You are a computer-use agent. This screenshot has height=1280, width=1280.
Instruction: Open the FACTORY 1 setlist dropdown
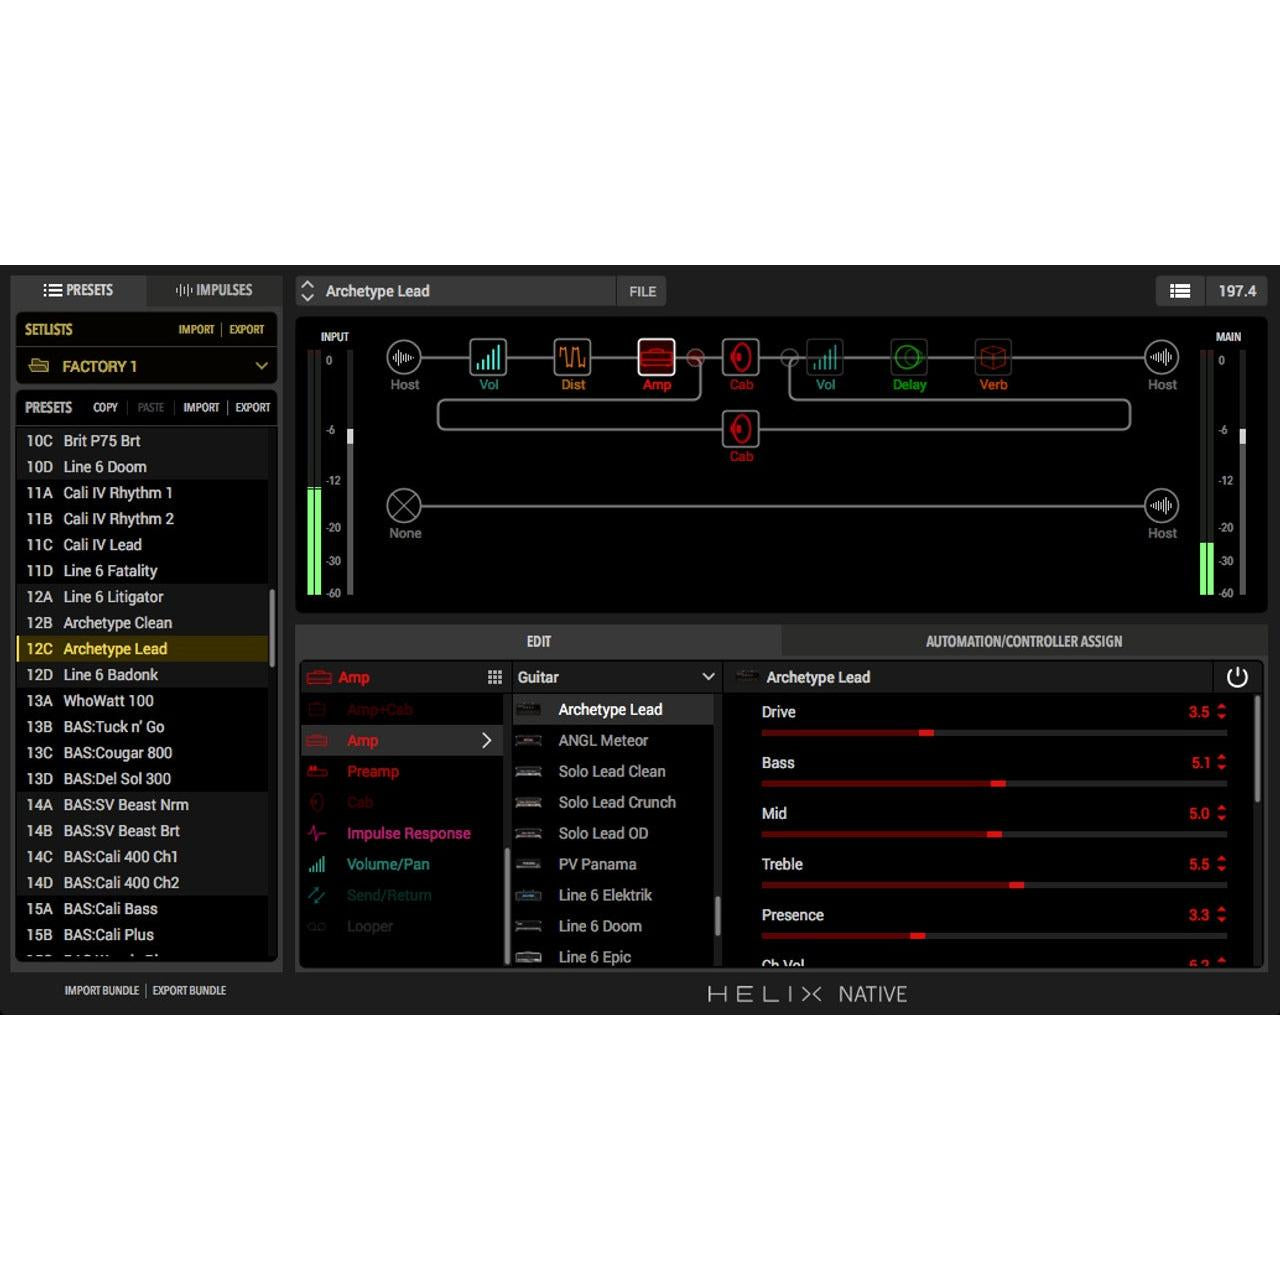tap(146, 366)
